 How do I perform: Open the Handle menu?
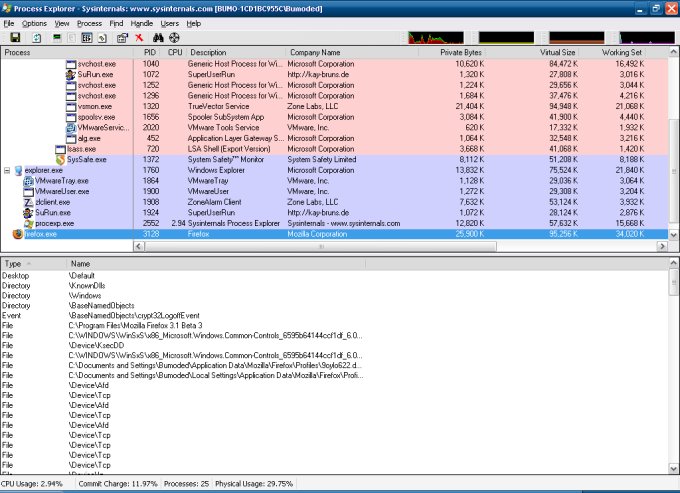pyautogui.click(x=142, y=22)
